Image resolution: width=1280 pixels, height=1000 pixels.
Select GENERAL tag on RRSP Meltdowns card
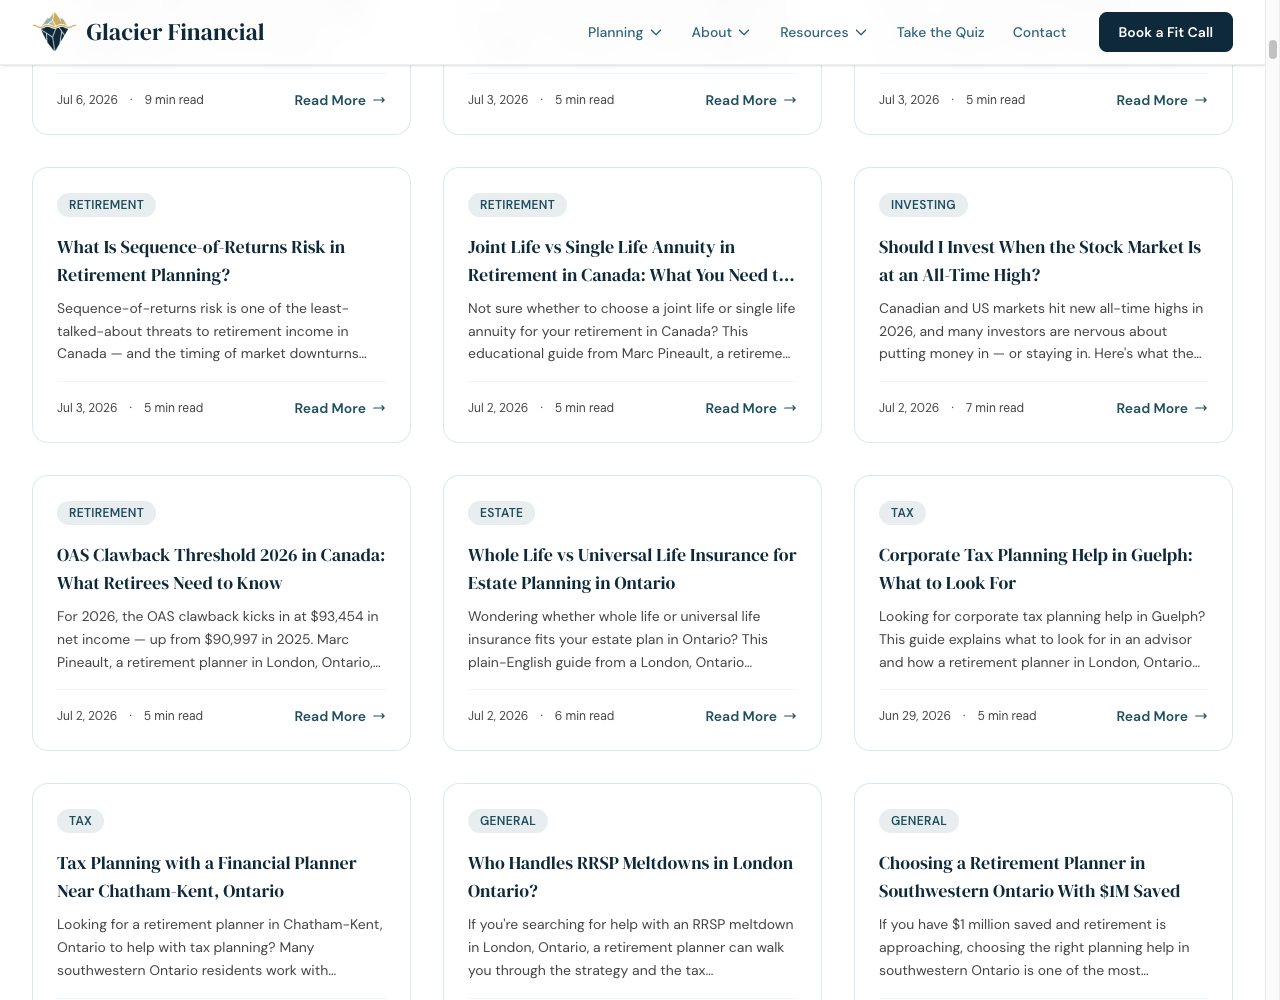[x=507, y=821]
